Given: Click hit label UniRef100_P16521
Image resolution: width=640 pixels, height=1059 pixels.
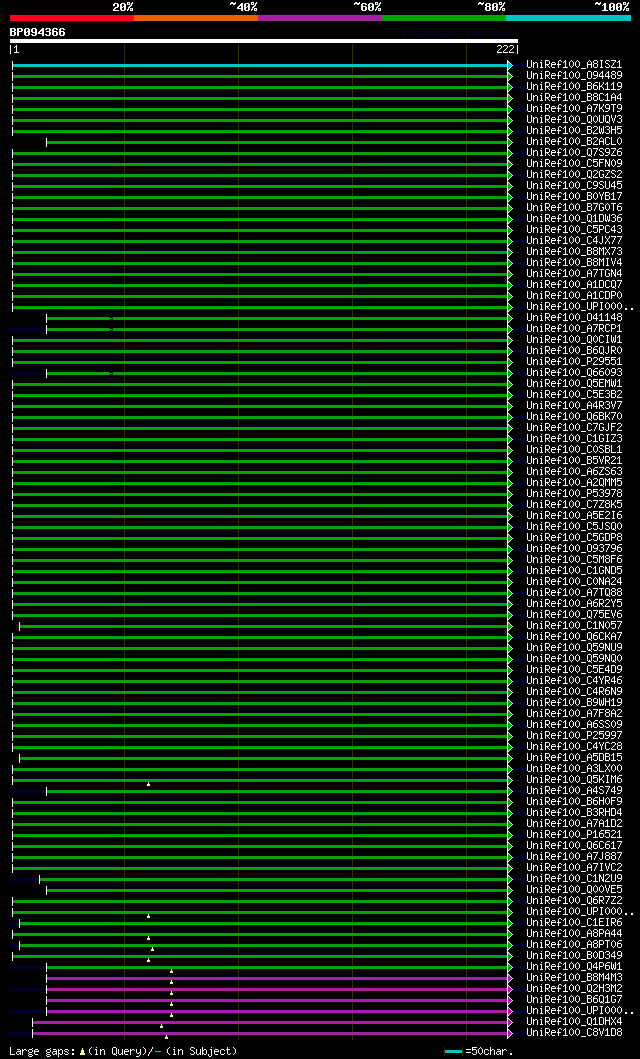Looking at the screenshot, I should click(x=575, y=834).
